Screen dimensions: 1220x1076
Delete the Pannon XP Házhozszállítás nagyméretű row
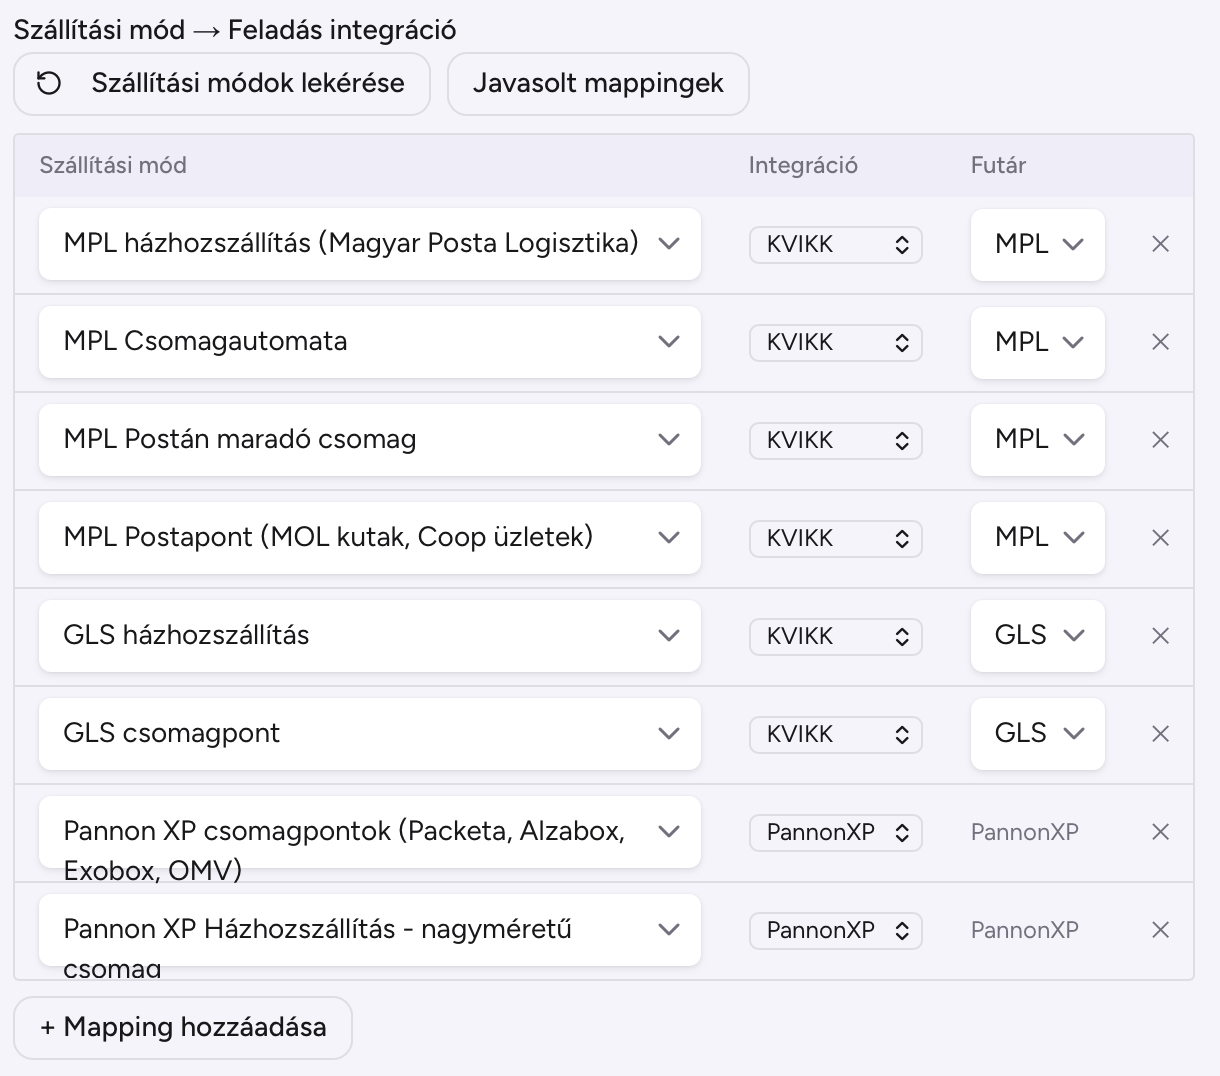coord(1160,930)
